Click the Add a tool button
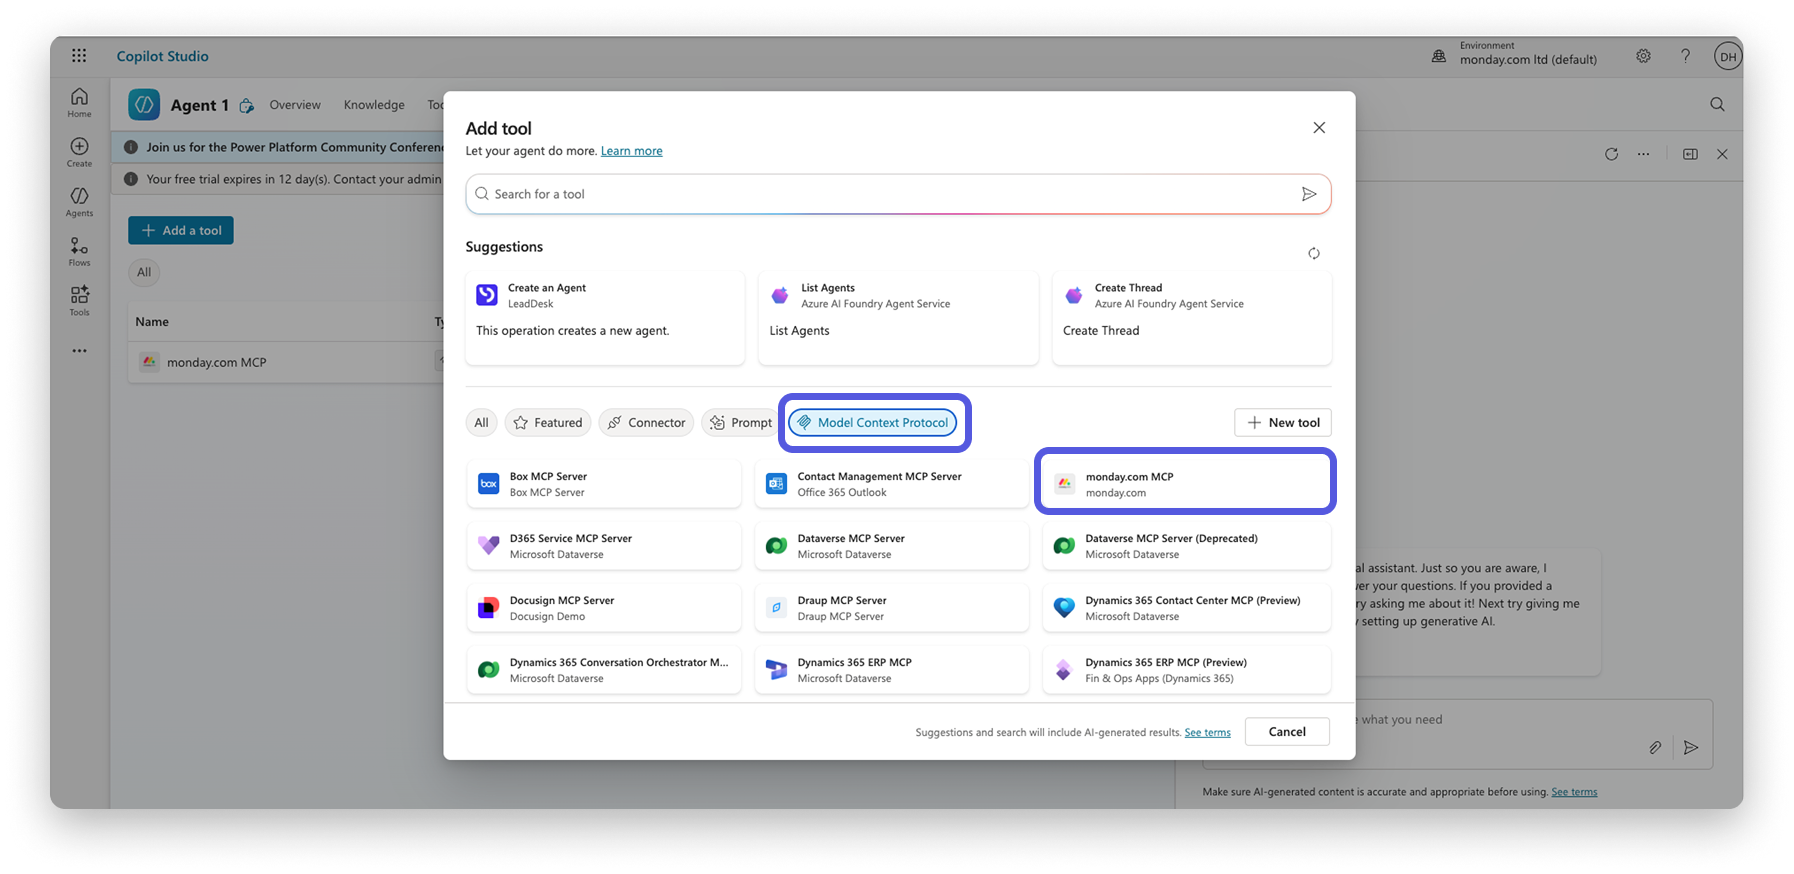The width and height of the screenshot is (1794, 874). click(181, 230)
